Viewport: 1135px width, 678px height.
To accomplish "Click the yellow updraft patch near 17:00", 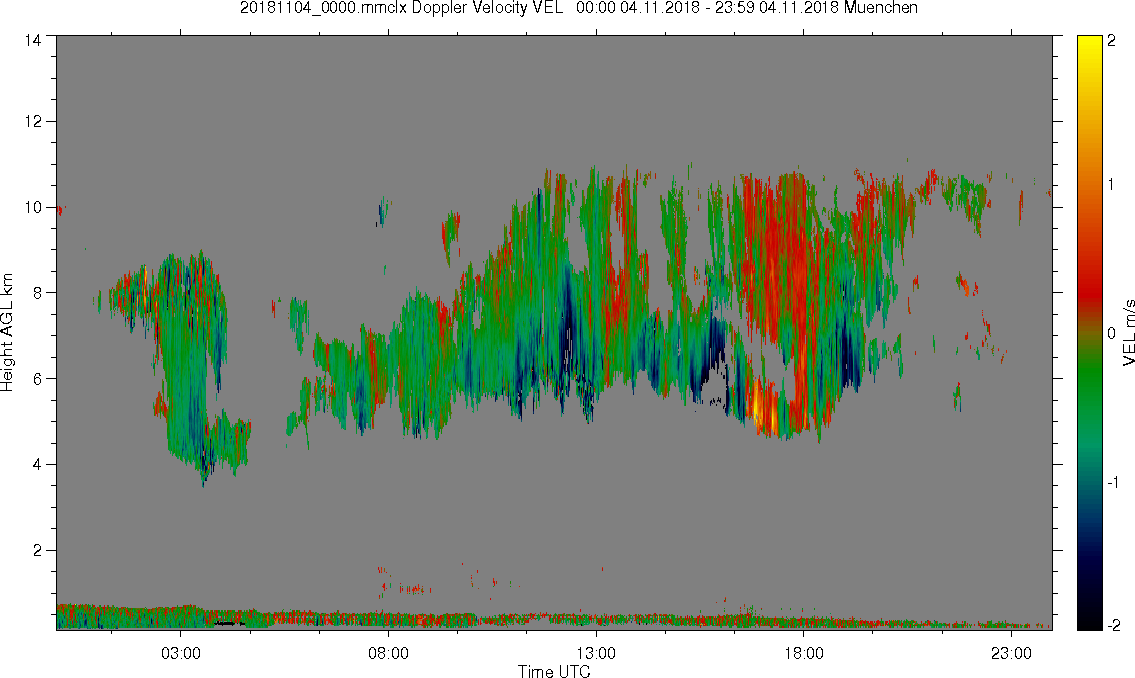I will coord(764,409).
